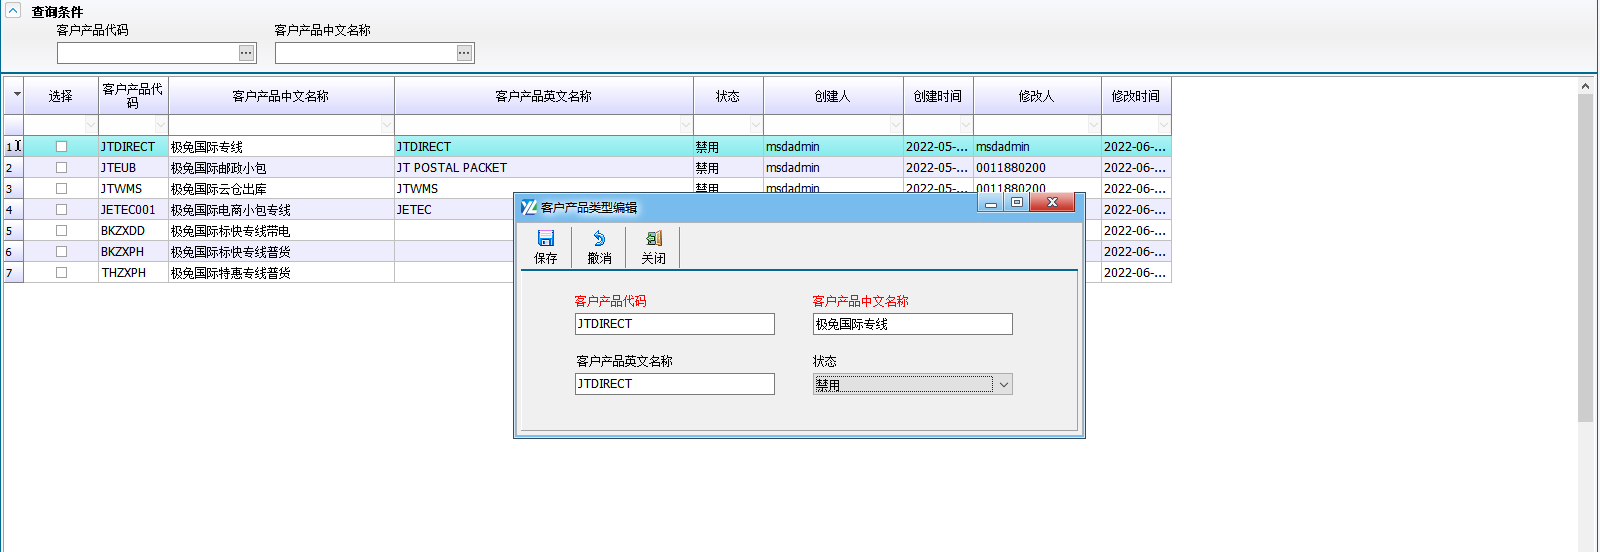Select 0011880200 modifier cell in JTEUB row

click(1037, 167)
